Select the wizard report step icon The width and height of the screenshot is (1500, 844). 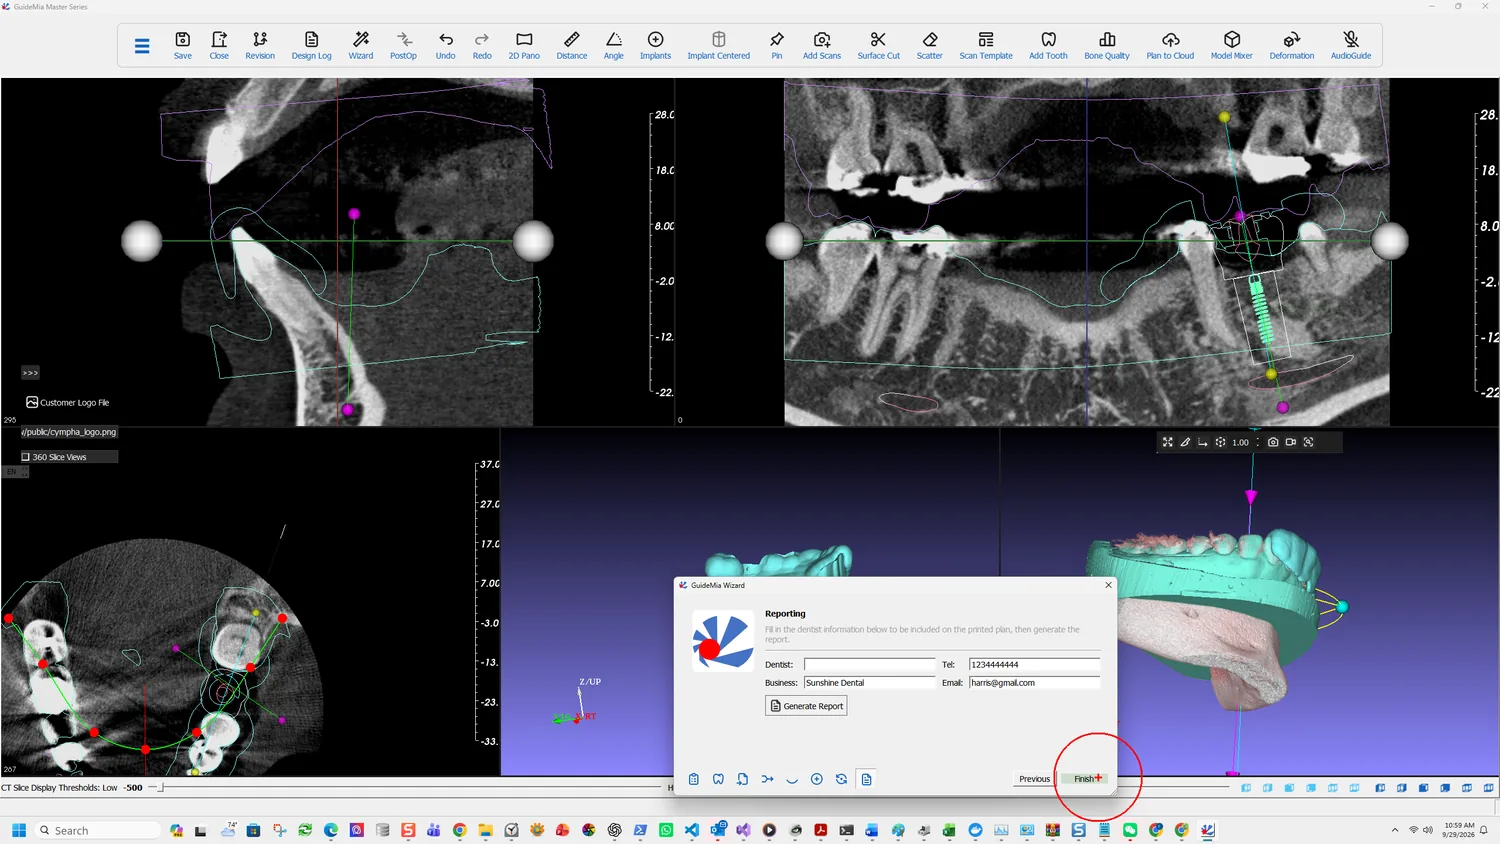pos(866,779)
